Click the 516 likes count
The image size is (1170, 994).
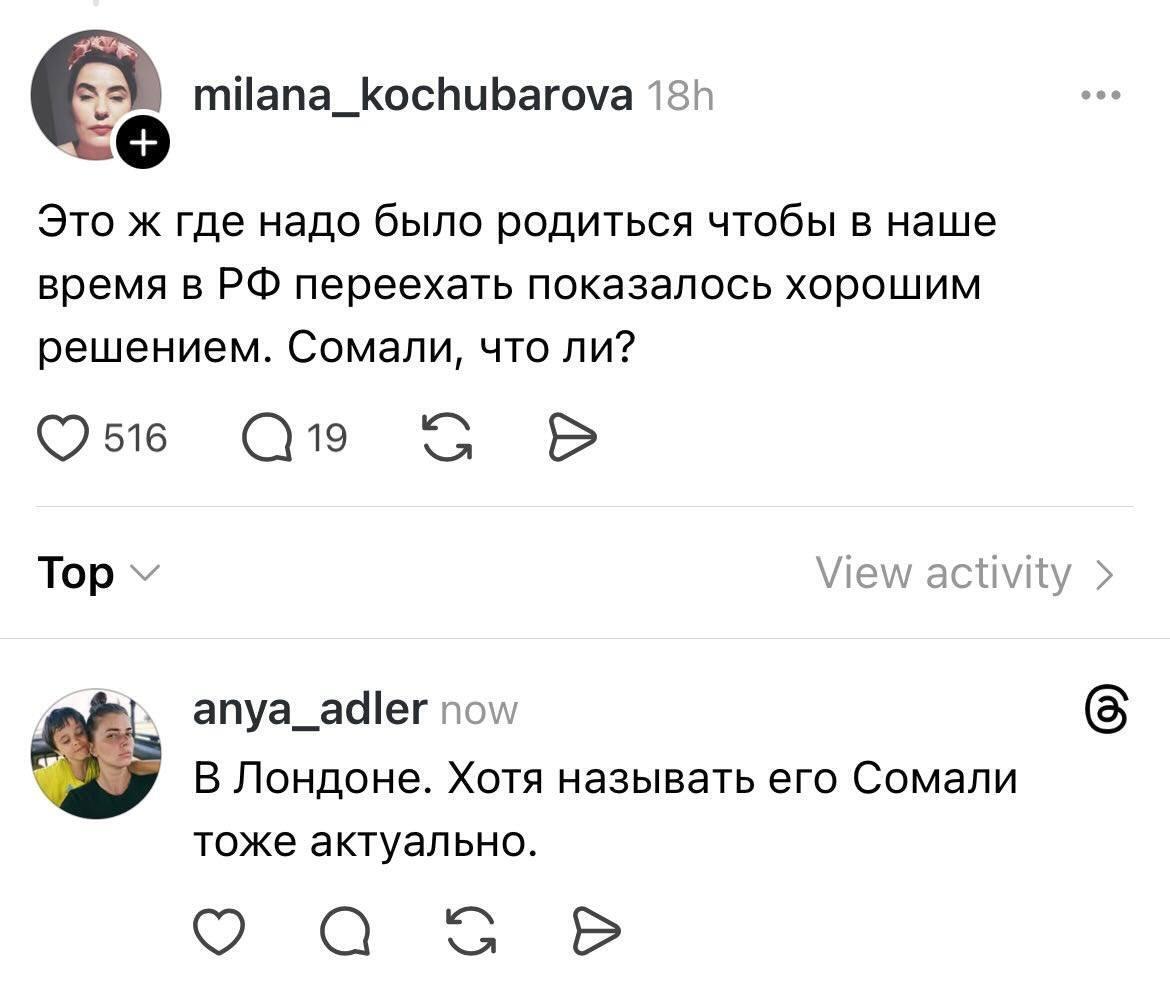click(136, 438)
